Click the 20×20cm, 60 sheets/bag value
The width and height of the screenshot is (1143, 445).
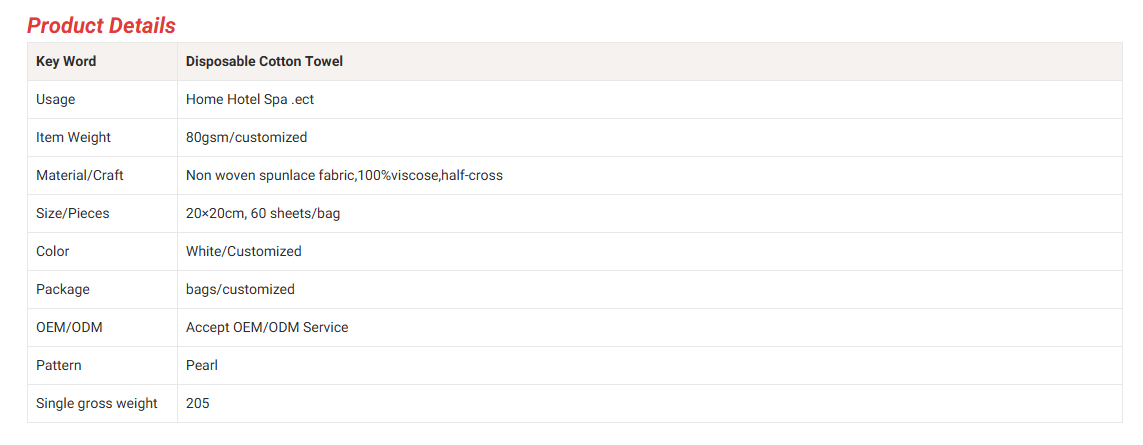[x=270, y=213]
